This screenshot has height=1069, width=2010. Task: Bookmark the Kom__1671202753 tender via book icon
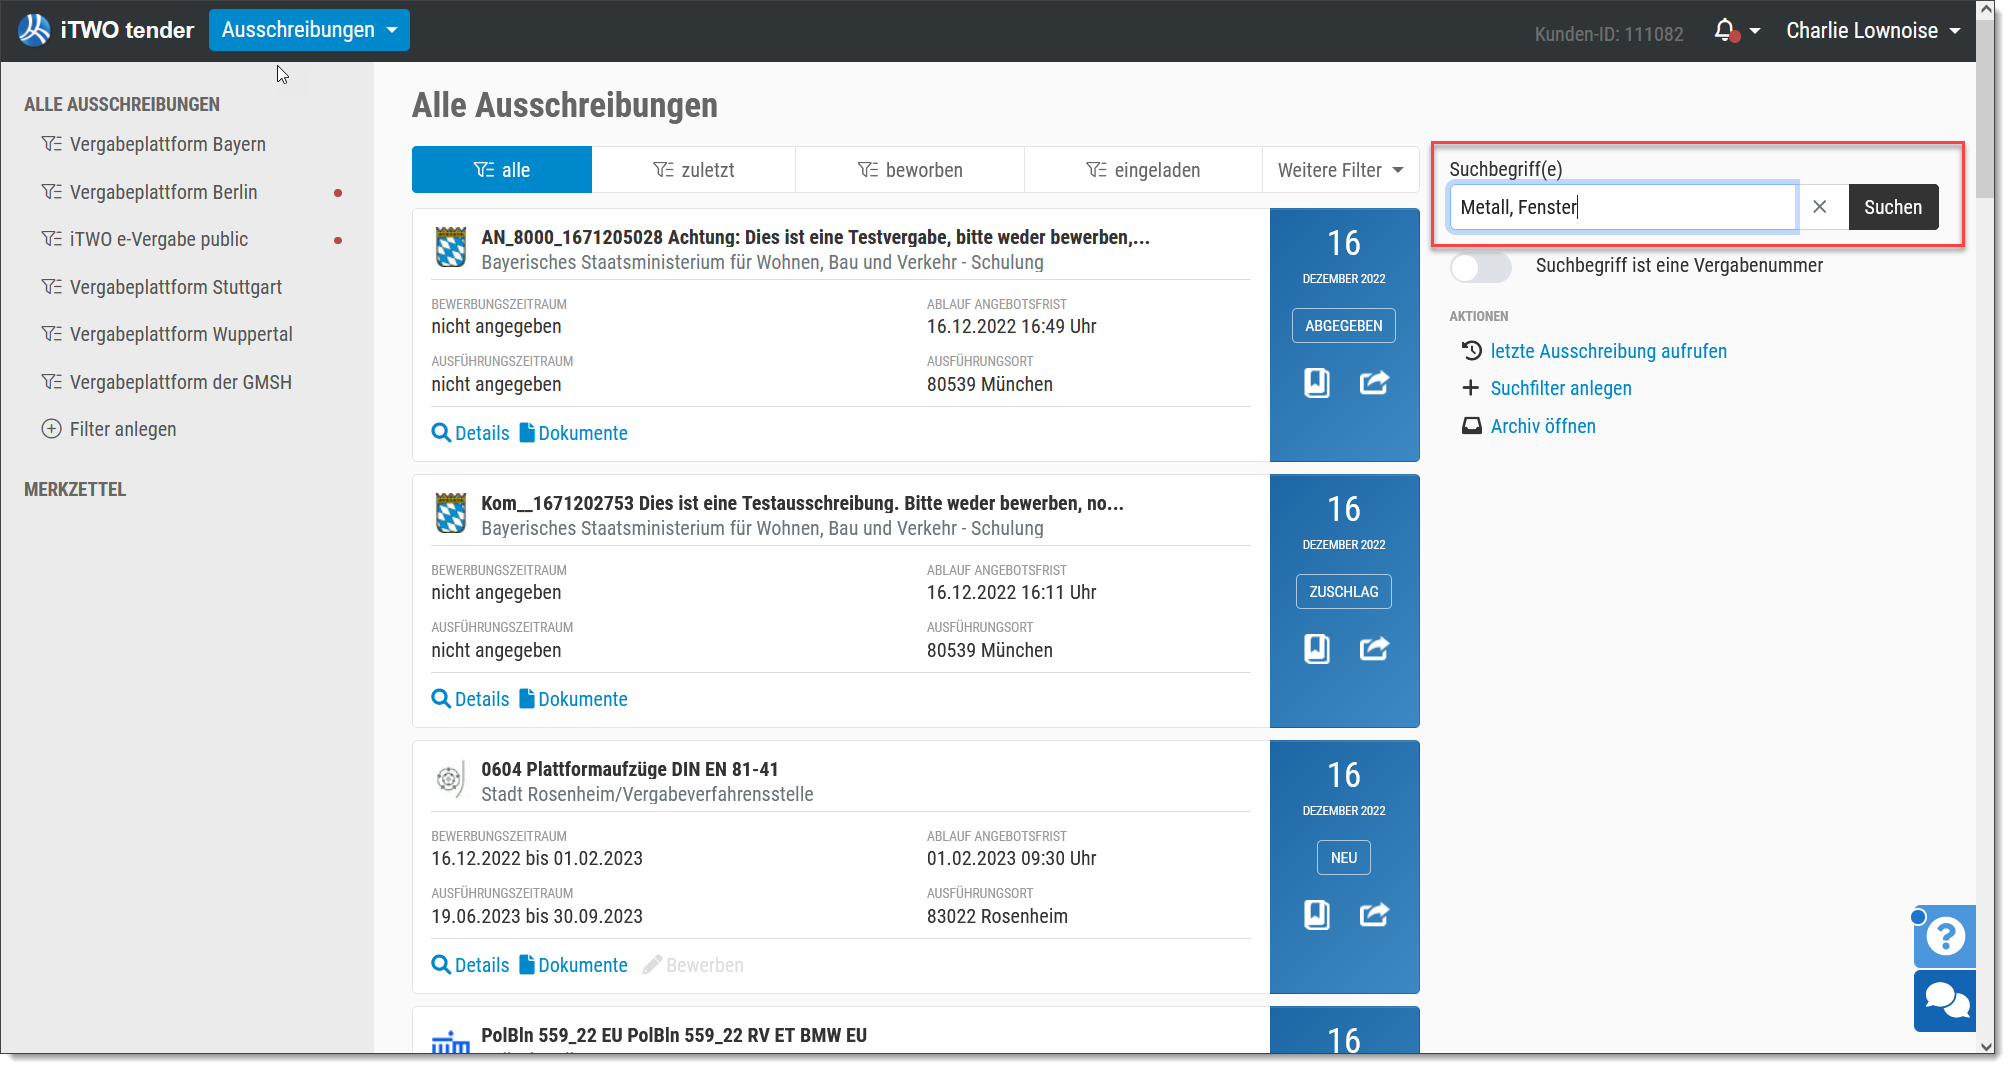(x=1317, y=649)
